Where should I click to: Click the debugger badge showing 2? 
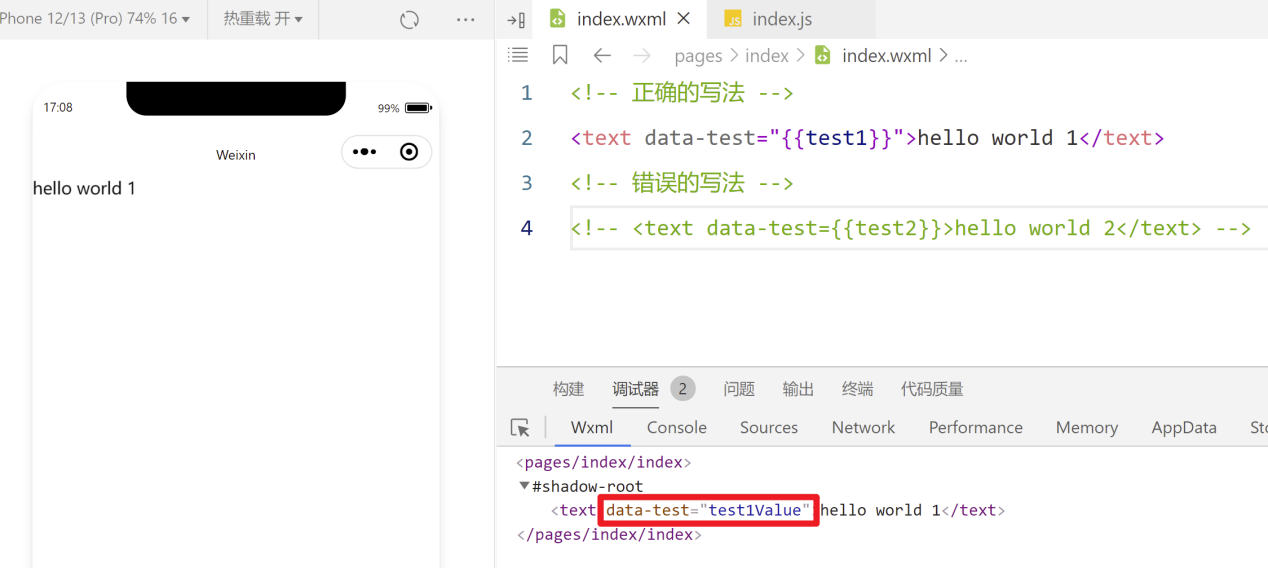(x=683, y=389)
